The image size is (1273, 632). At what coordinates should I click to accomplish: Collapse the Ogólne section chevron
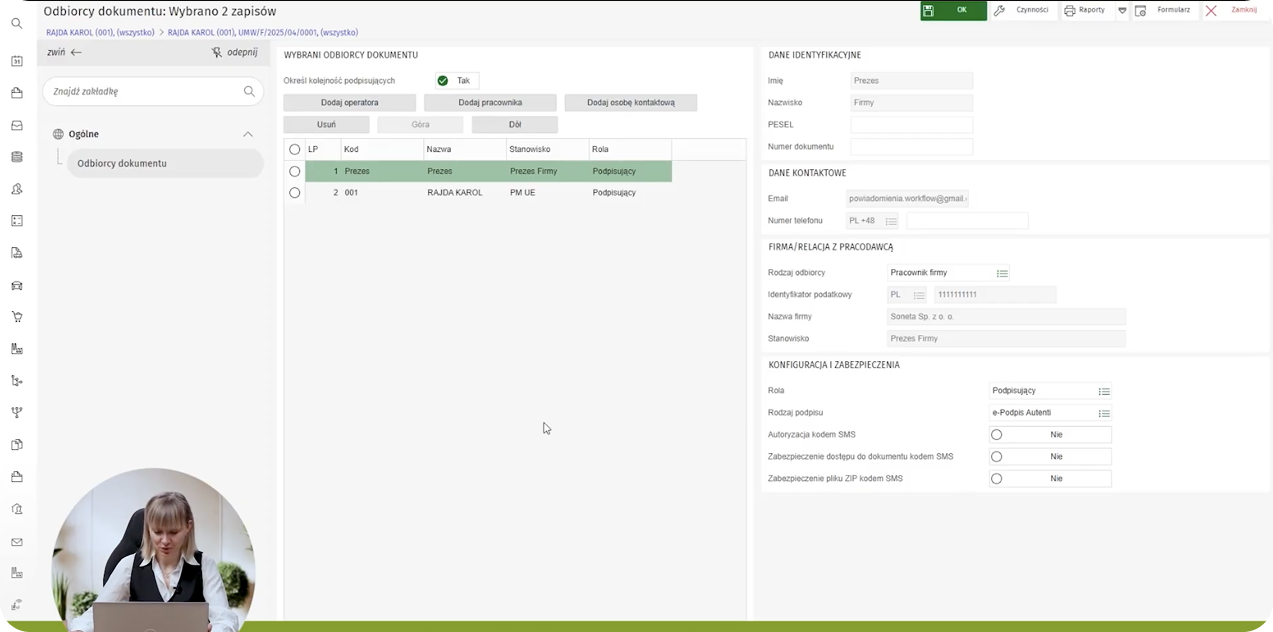(248, 134)
